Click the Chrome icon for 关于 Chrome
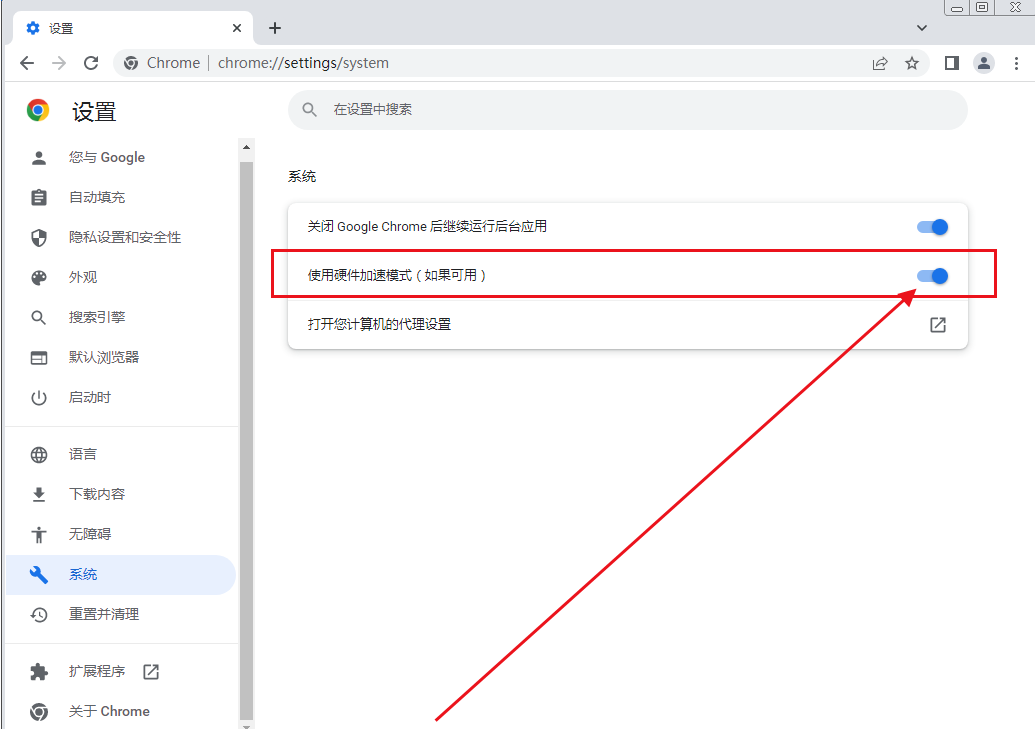This screenshot has height=729, width=1035. (39, 712)
